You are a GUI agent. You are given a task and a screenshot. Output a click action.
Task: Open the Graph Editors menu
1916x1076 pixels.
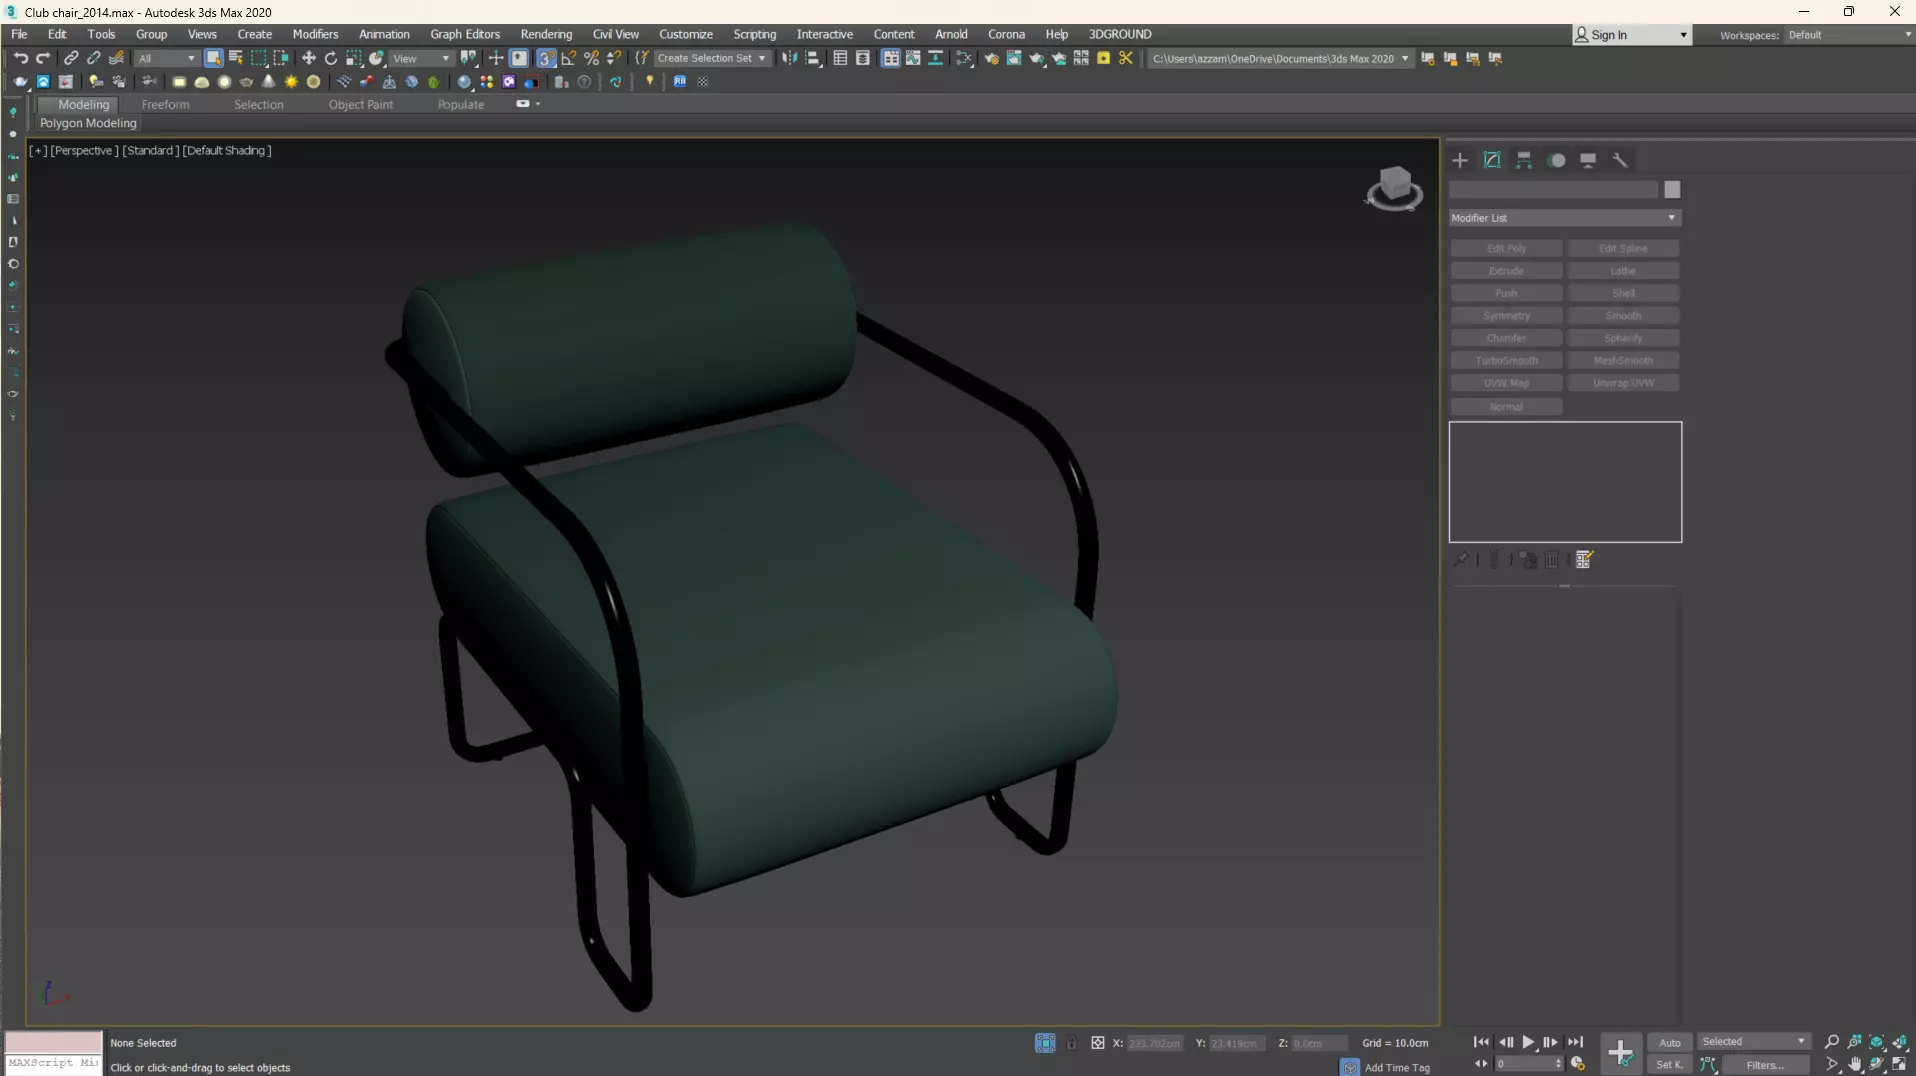(x=465, y=34)
